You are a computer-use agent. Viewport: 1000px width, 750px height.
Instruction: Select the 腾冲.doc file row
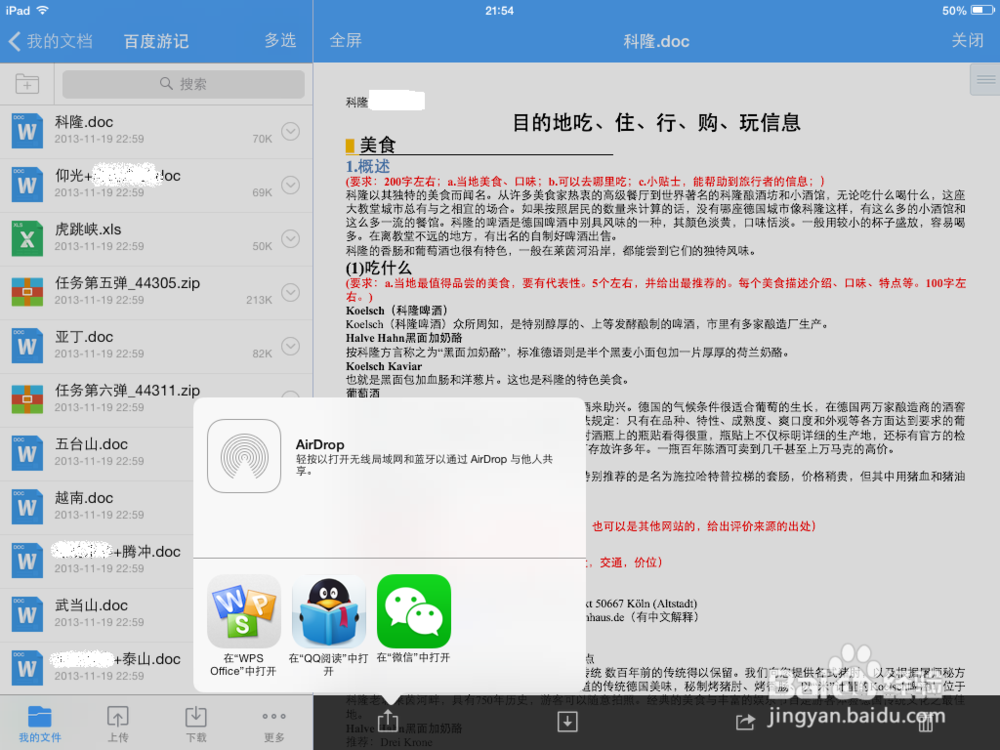pos(97,560)
